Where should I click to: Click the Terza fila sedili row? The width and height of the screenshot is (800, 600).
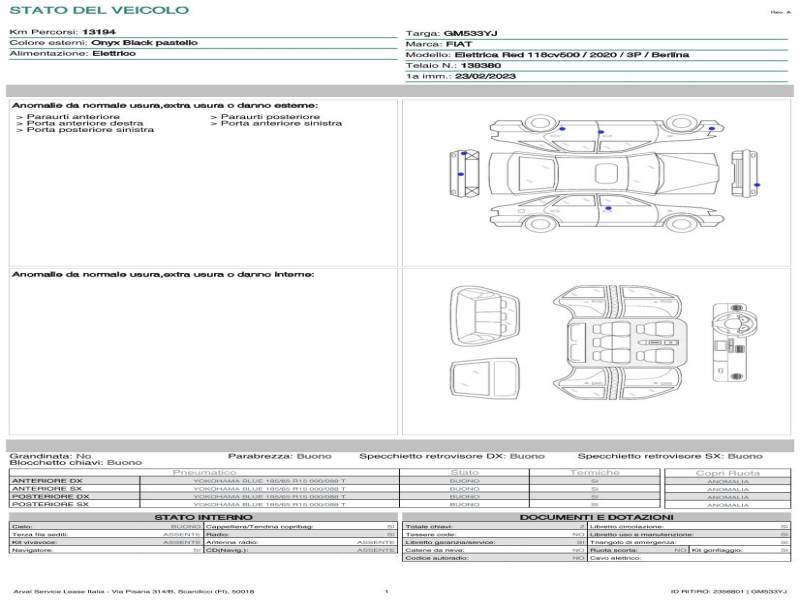[x=106, y=535]
